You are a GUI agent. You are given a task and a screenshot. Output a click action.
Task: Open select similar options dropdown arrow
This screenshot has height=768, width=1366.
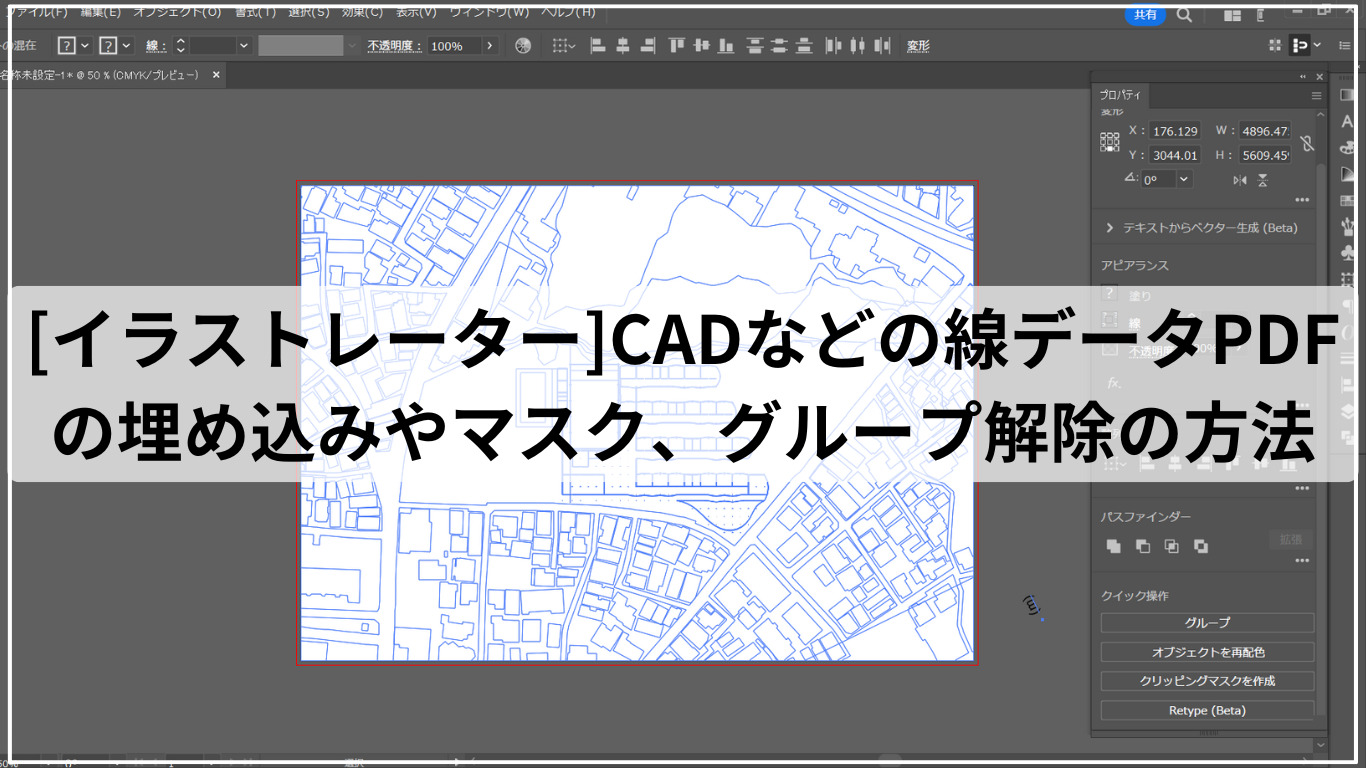click(x=1317, y=45)
